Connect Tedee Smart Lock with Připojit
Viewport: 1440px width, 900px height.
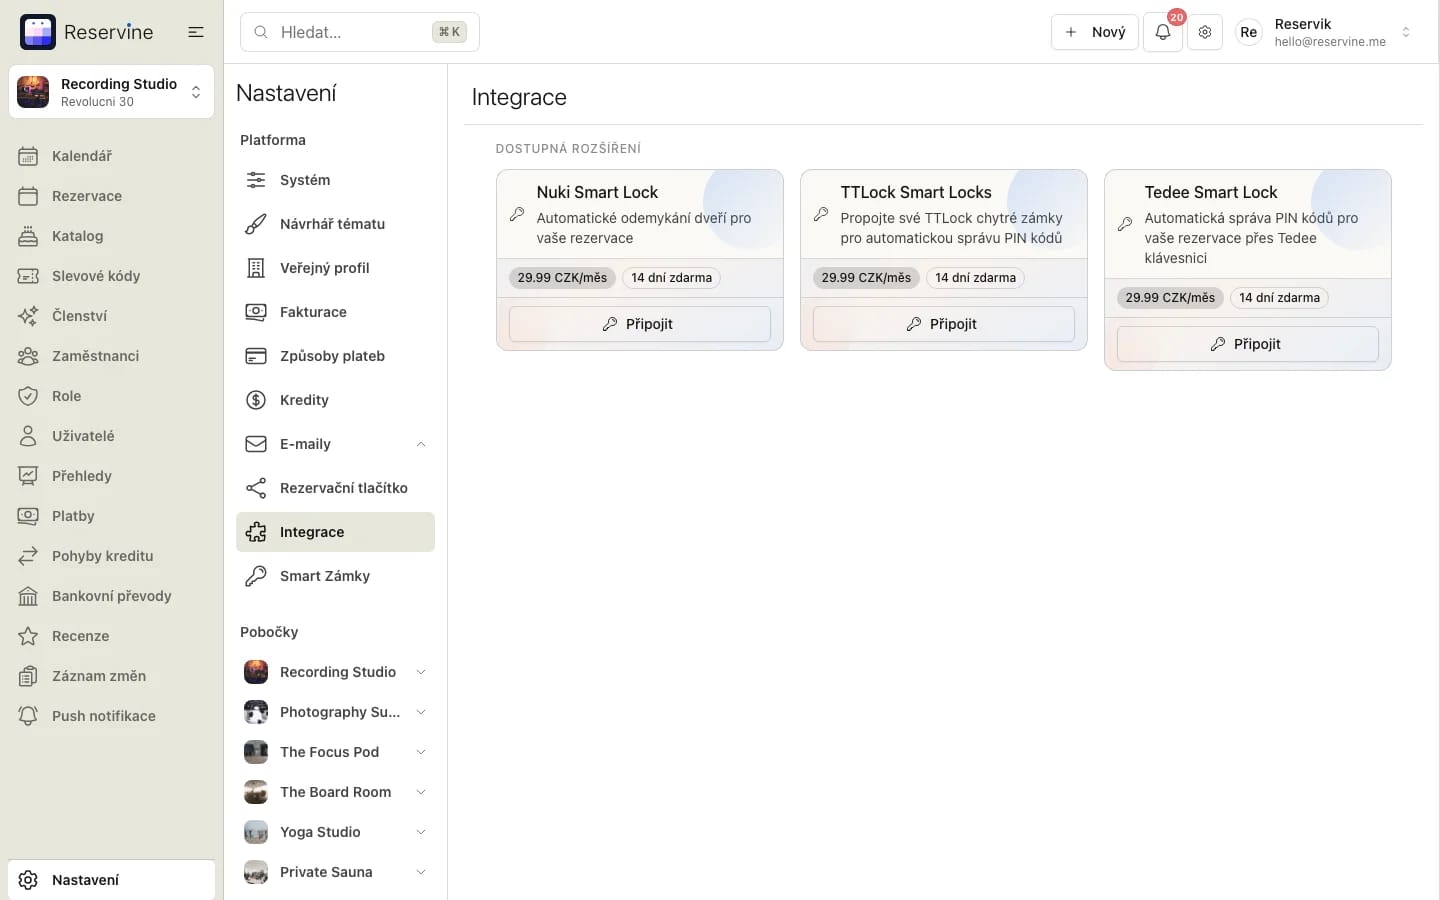coord(1248,344)
